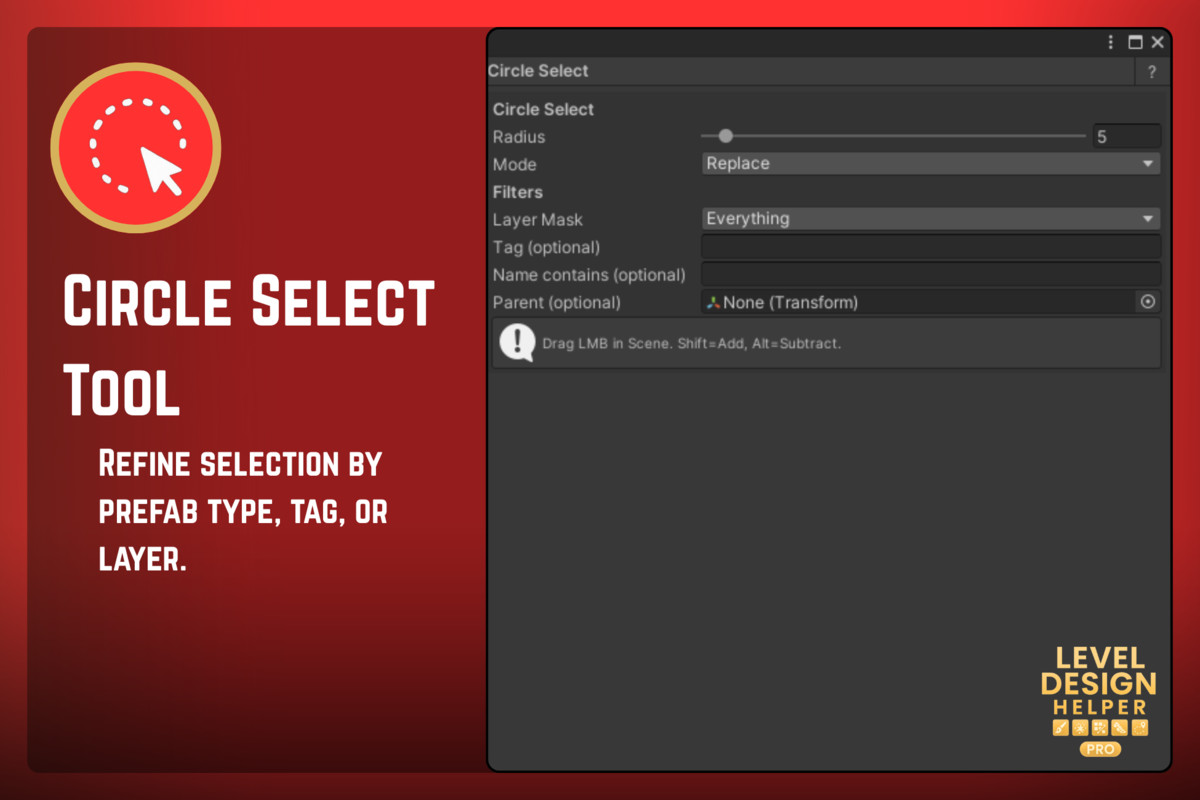Select the Circle Select tab header
This screenshot has width=1200, height=800.
point(537,71)
